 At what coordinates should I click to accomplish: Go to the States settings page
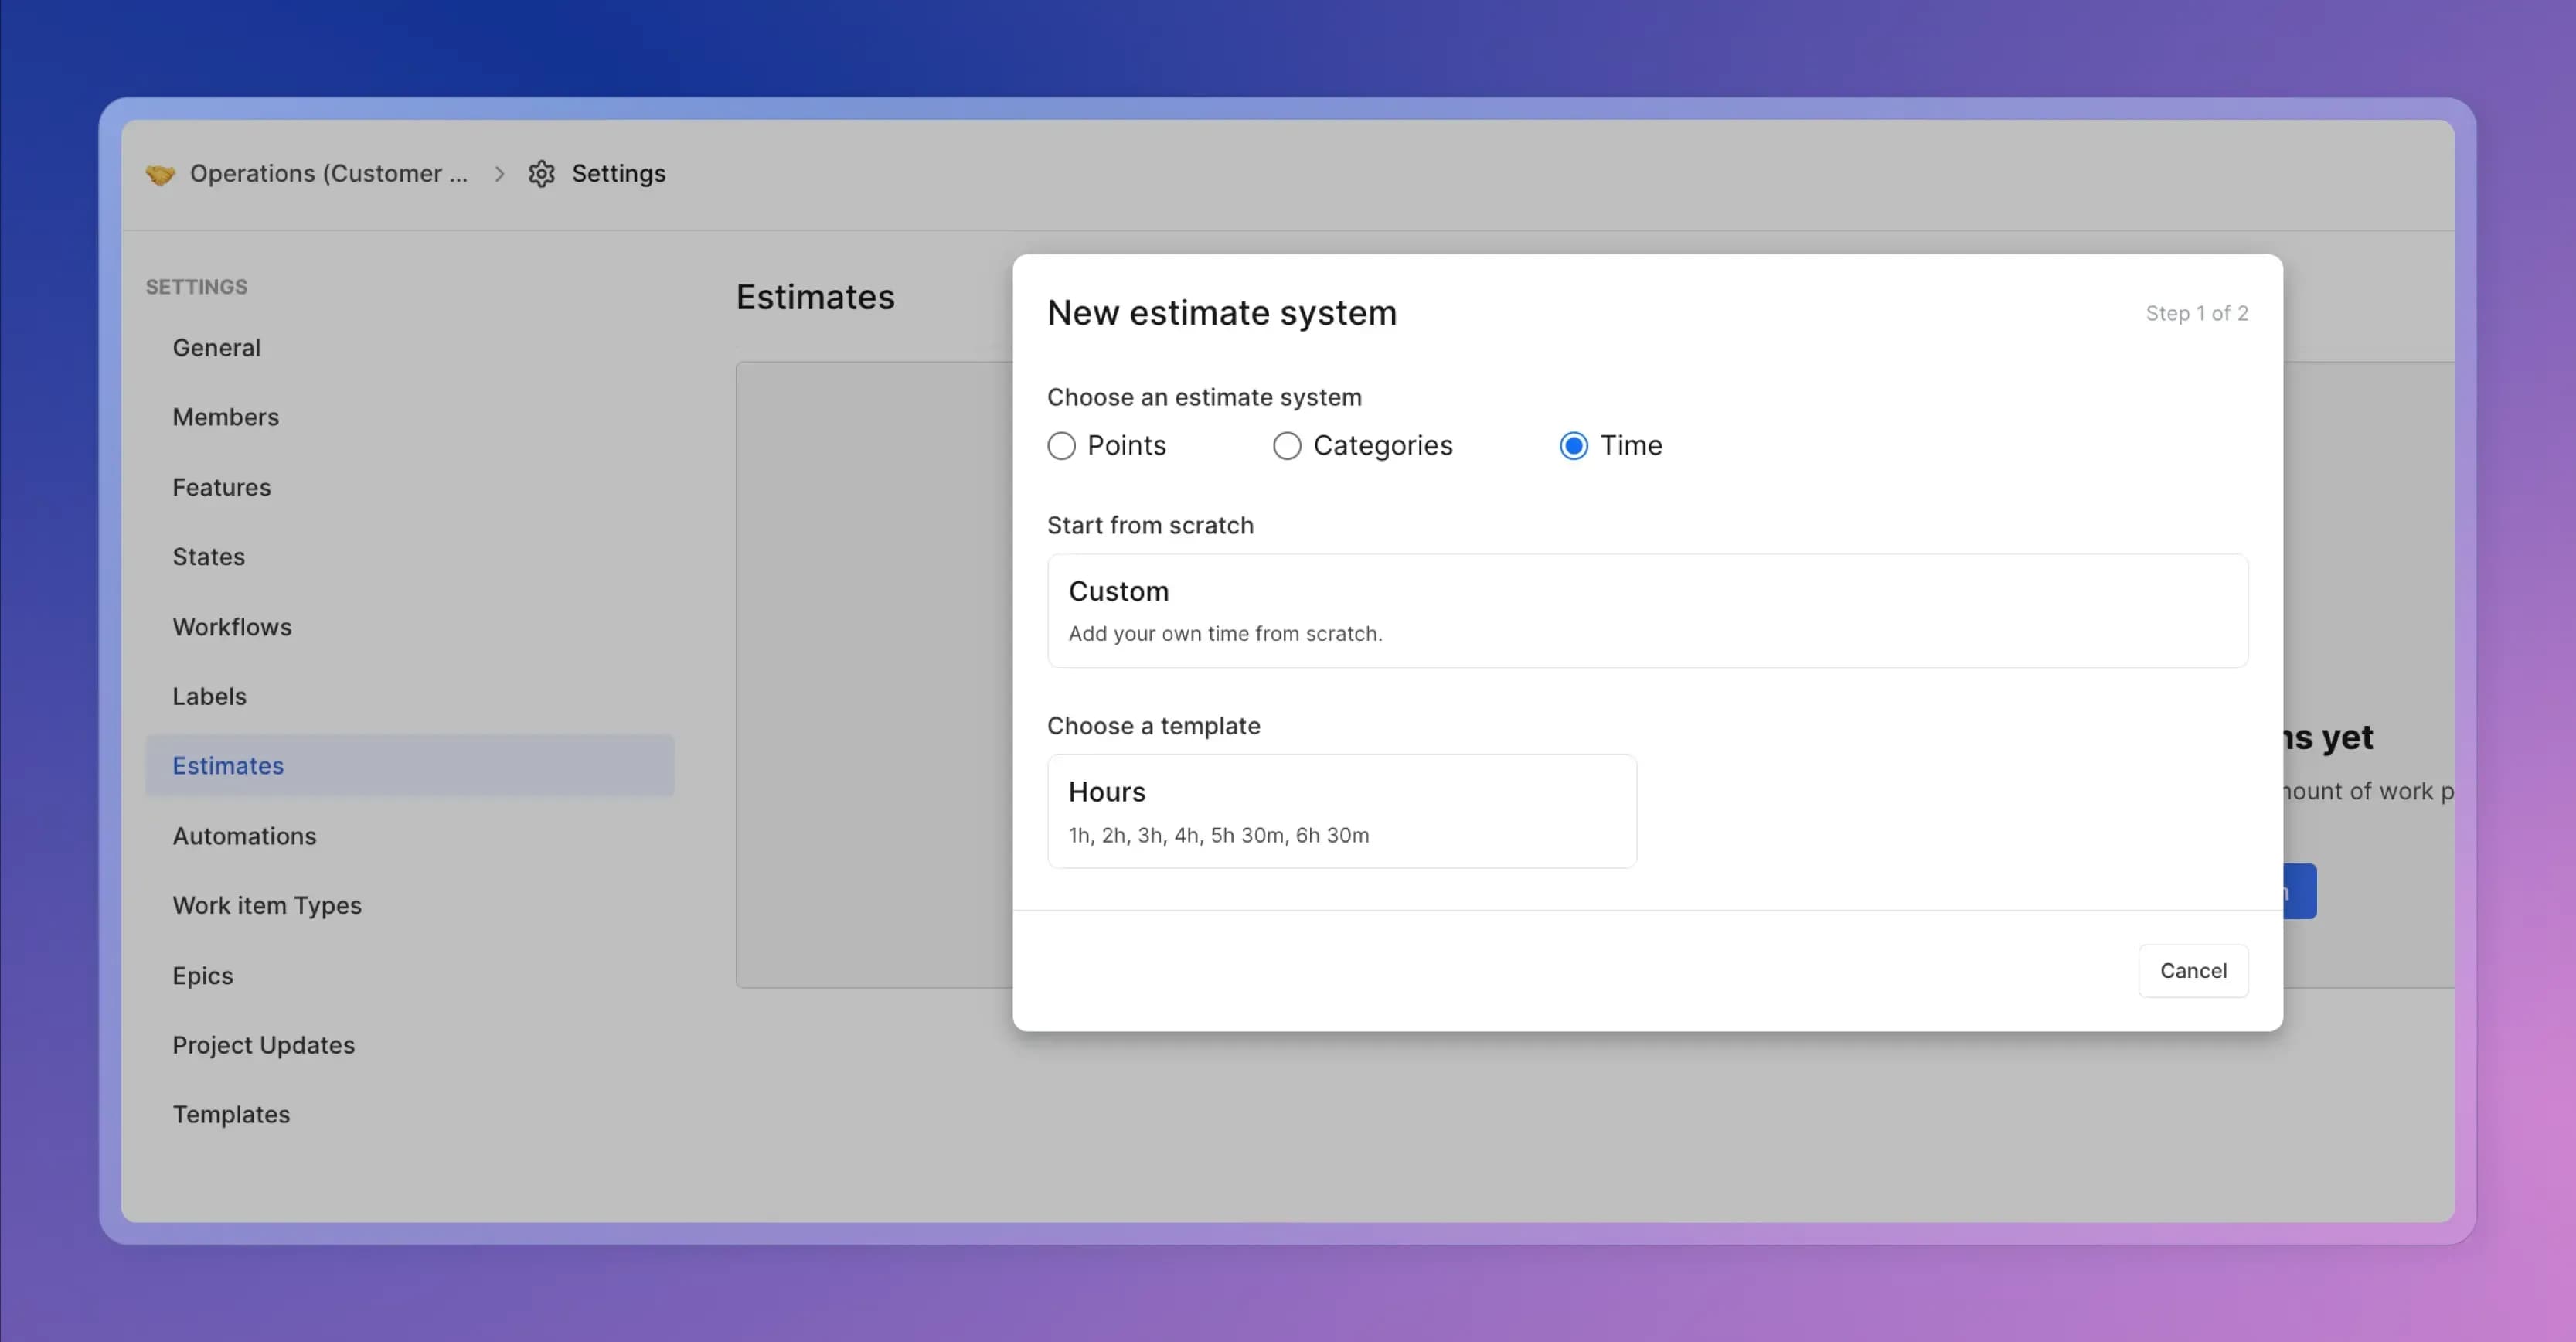point(209,557)
